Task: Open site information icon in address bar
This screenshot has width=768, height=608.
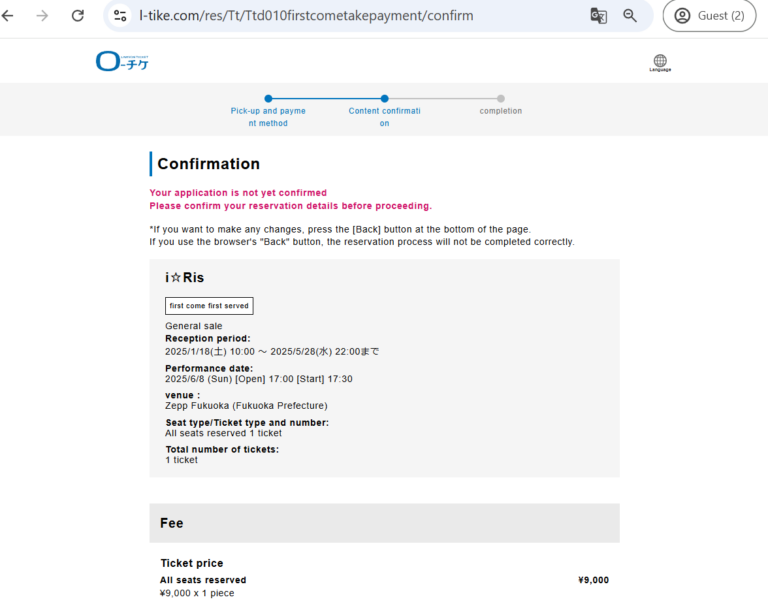Action: 120,16
